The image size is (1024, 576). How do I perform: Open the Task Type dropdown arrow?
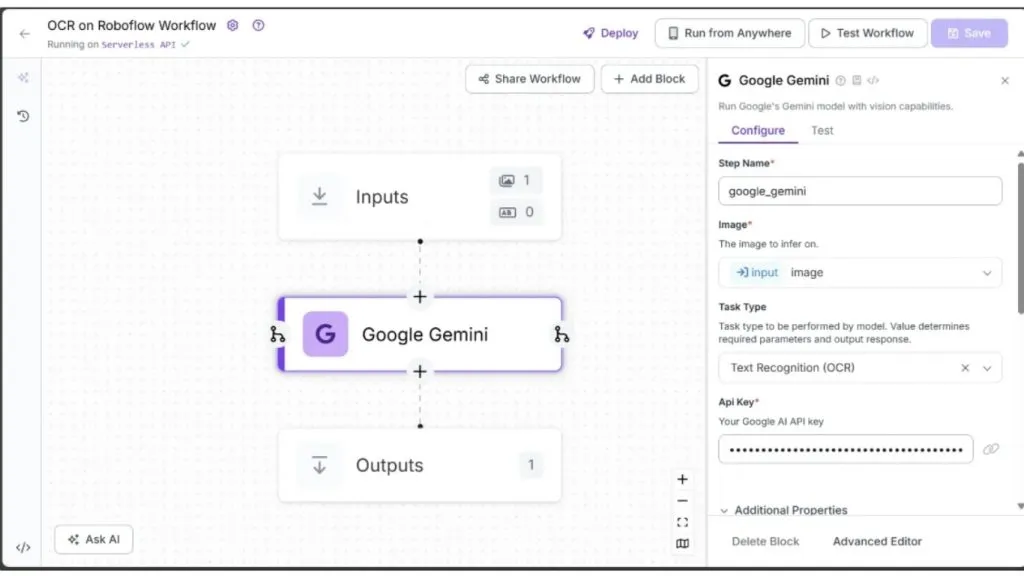[987, 368]
